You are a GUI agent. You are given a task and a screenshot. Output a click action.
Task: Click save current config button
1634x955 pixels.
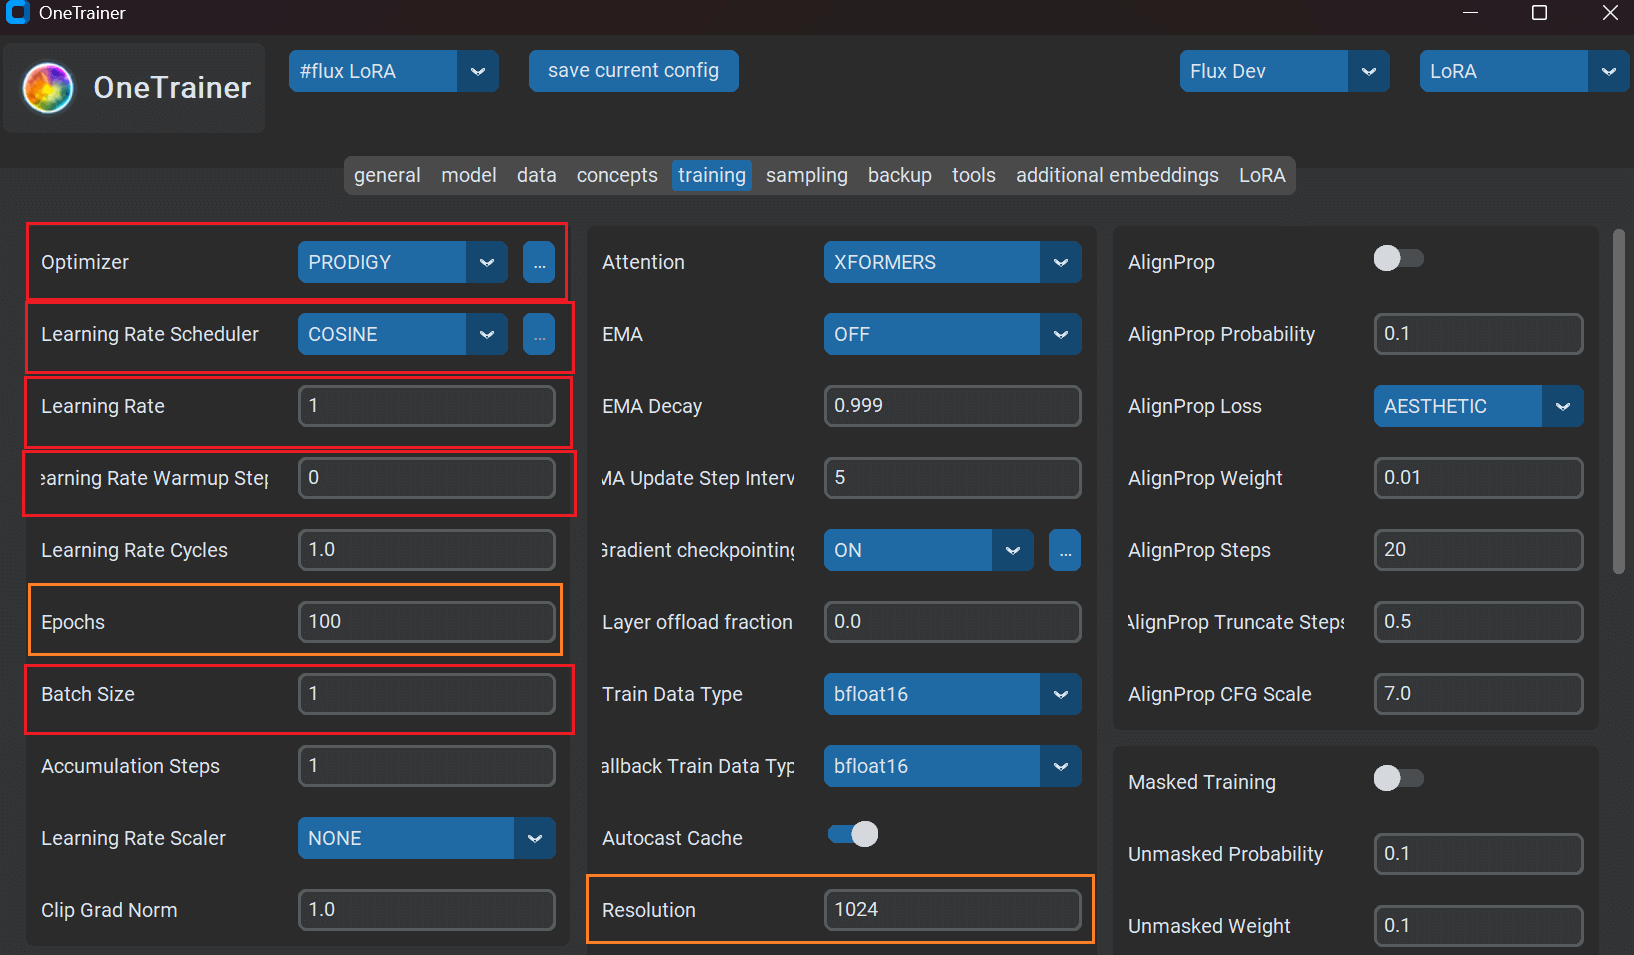(634, 71)
